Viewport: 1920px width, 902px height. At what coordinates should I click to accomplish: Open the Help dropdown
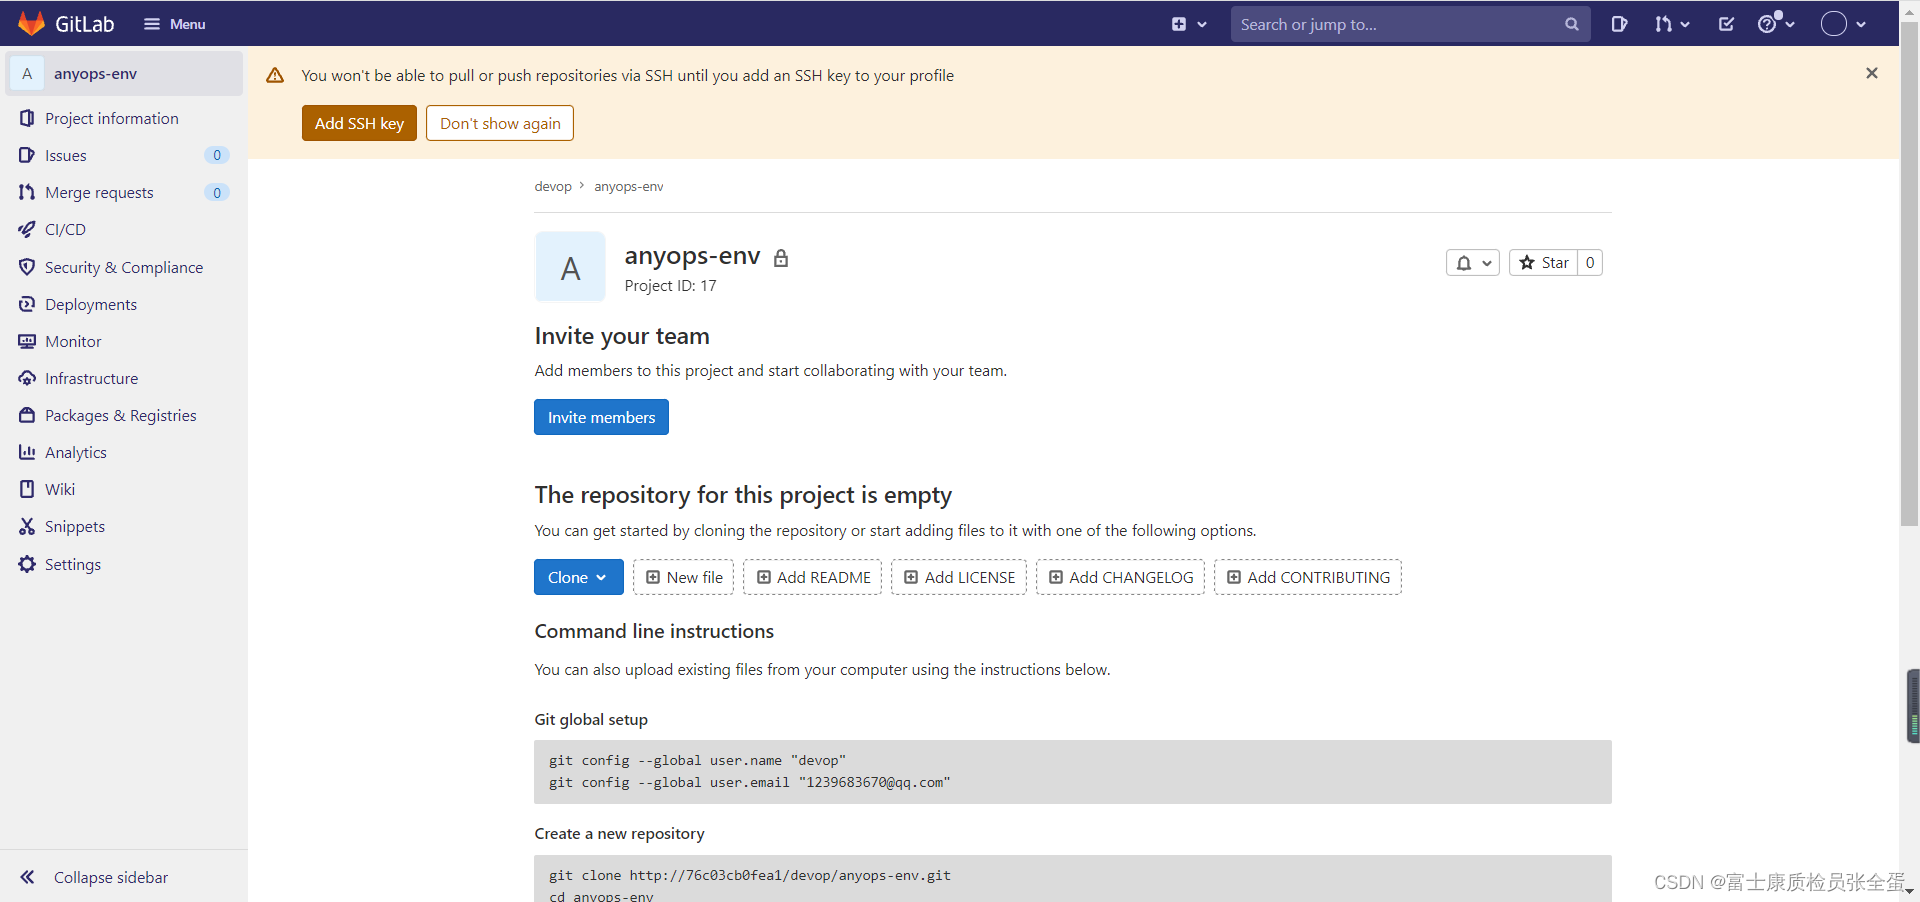click(x=1776, y=24)
